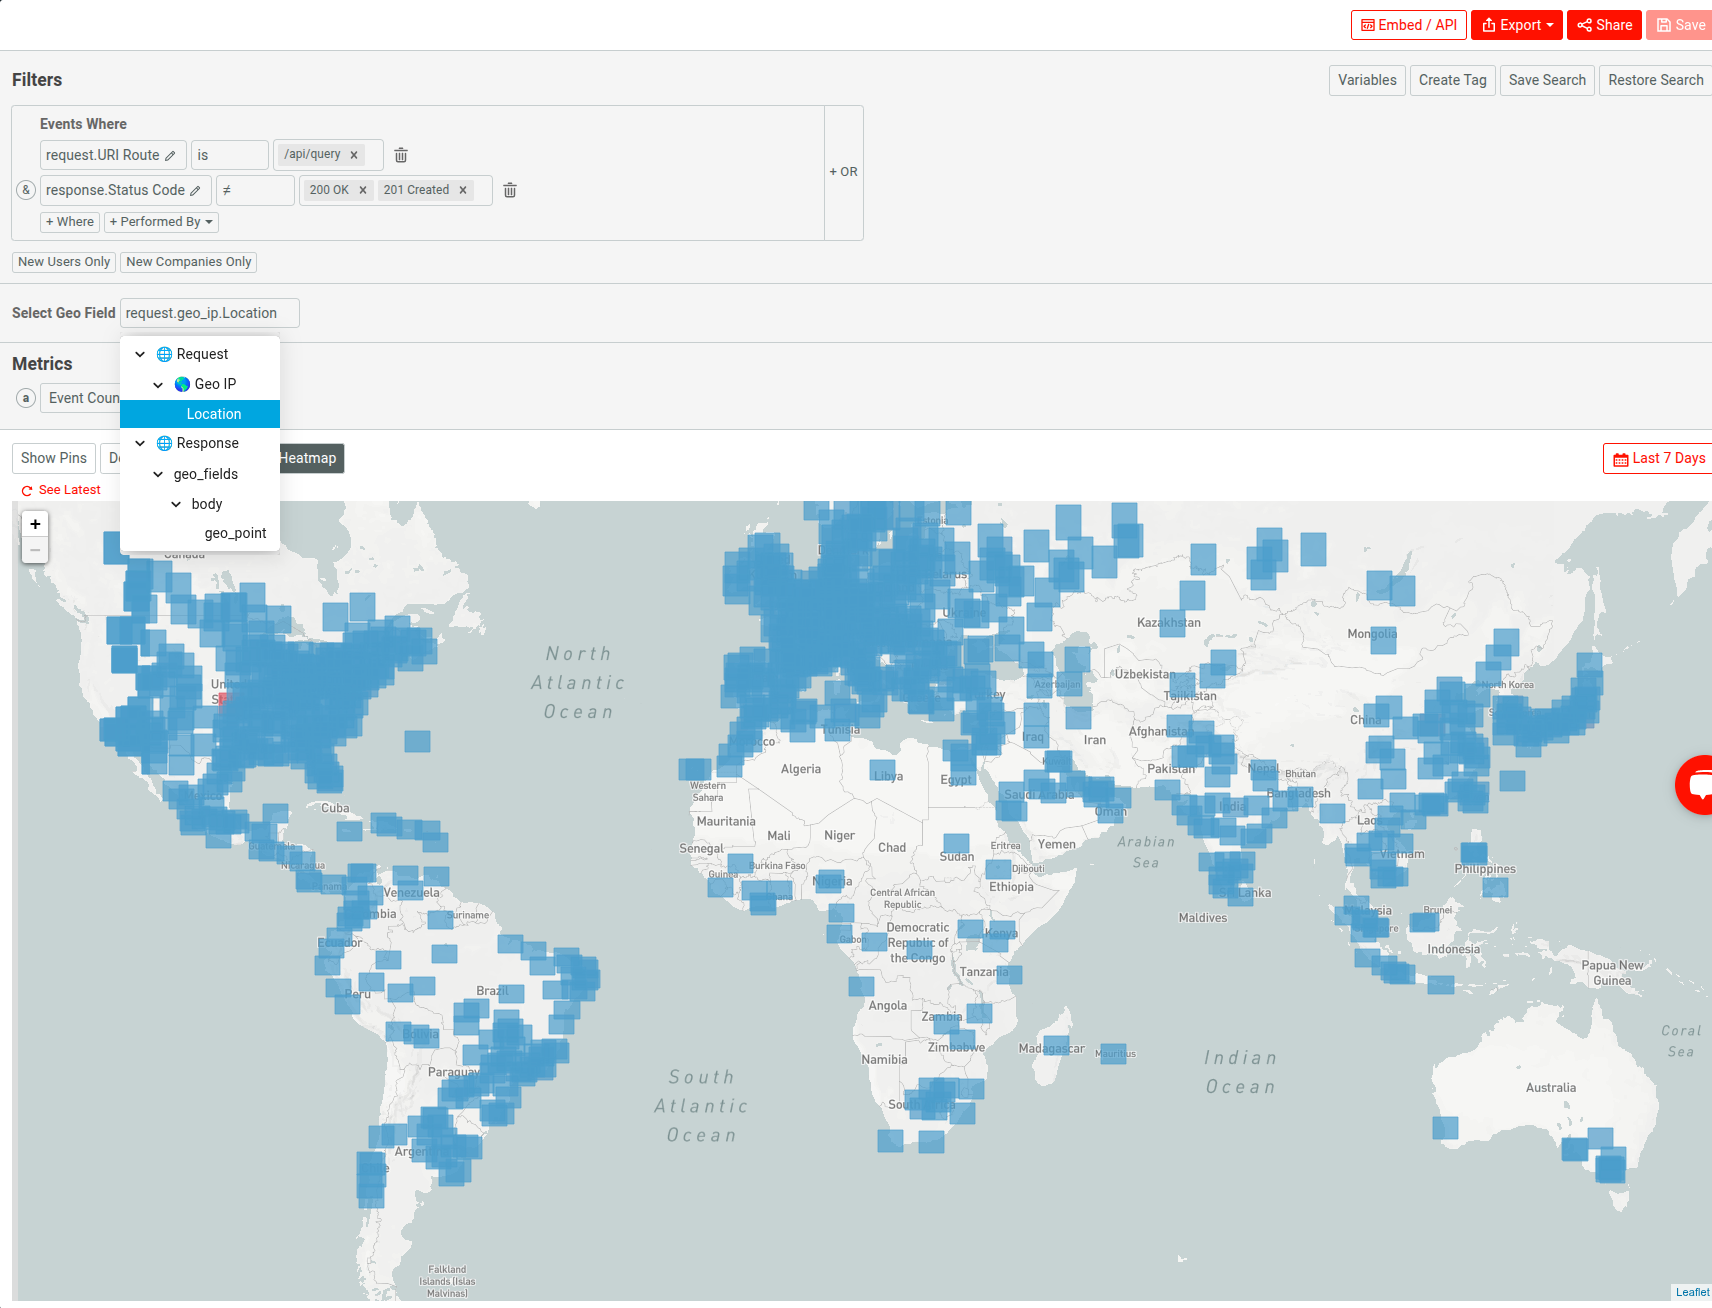Delete the request.URI Route filter row
The height and width of the screenshot is (1308, 1712).
coord(400,155)
